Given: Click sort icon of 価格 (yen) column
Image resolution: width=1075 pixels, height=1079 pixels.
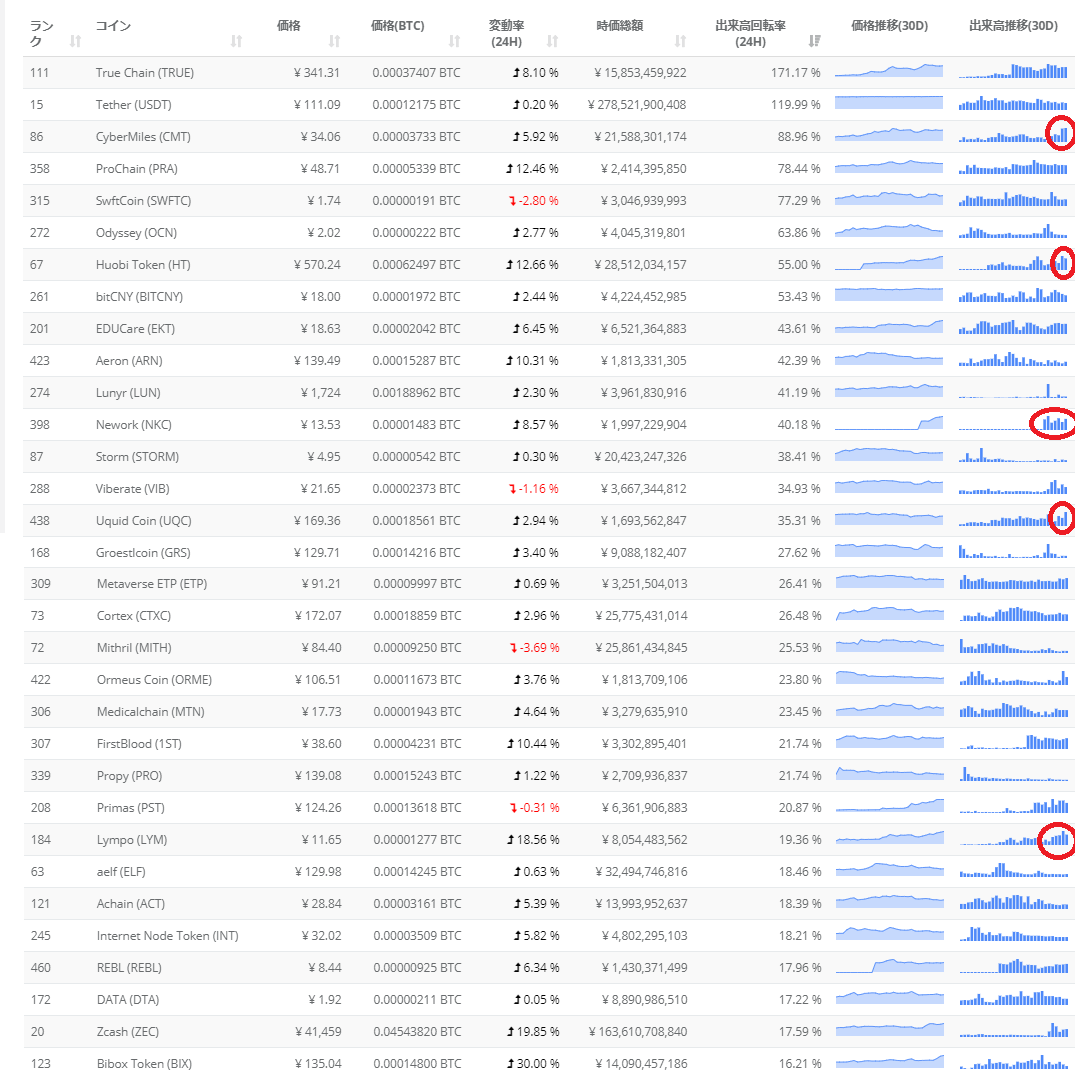Looking at the screenshot, I should pos(334,41).
